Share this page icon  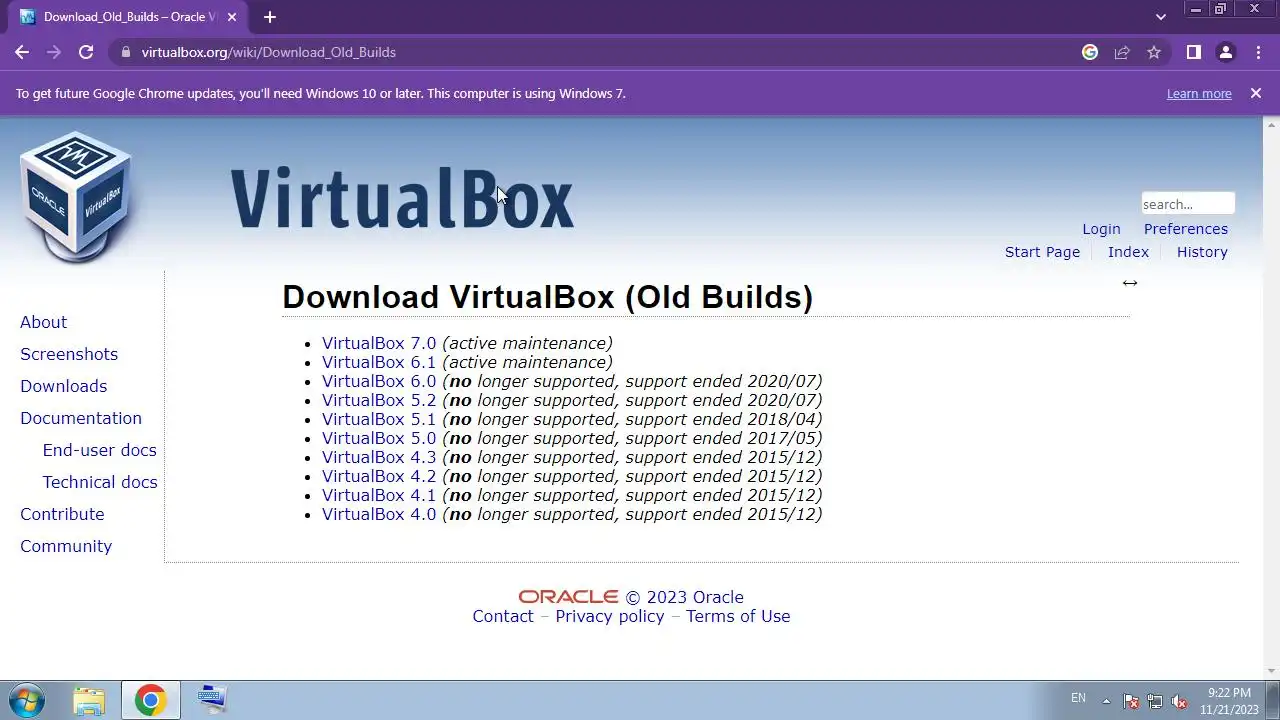pos(1122,52)
